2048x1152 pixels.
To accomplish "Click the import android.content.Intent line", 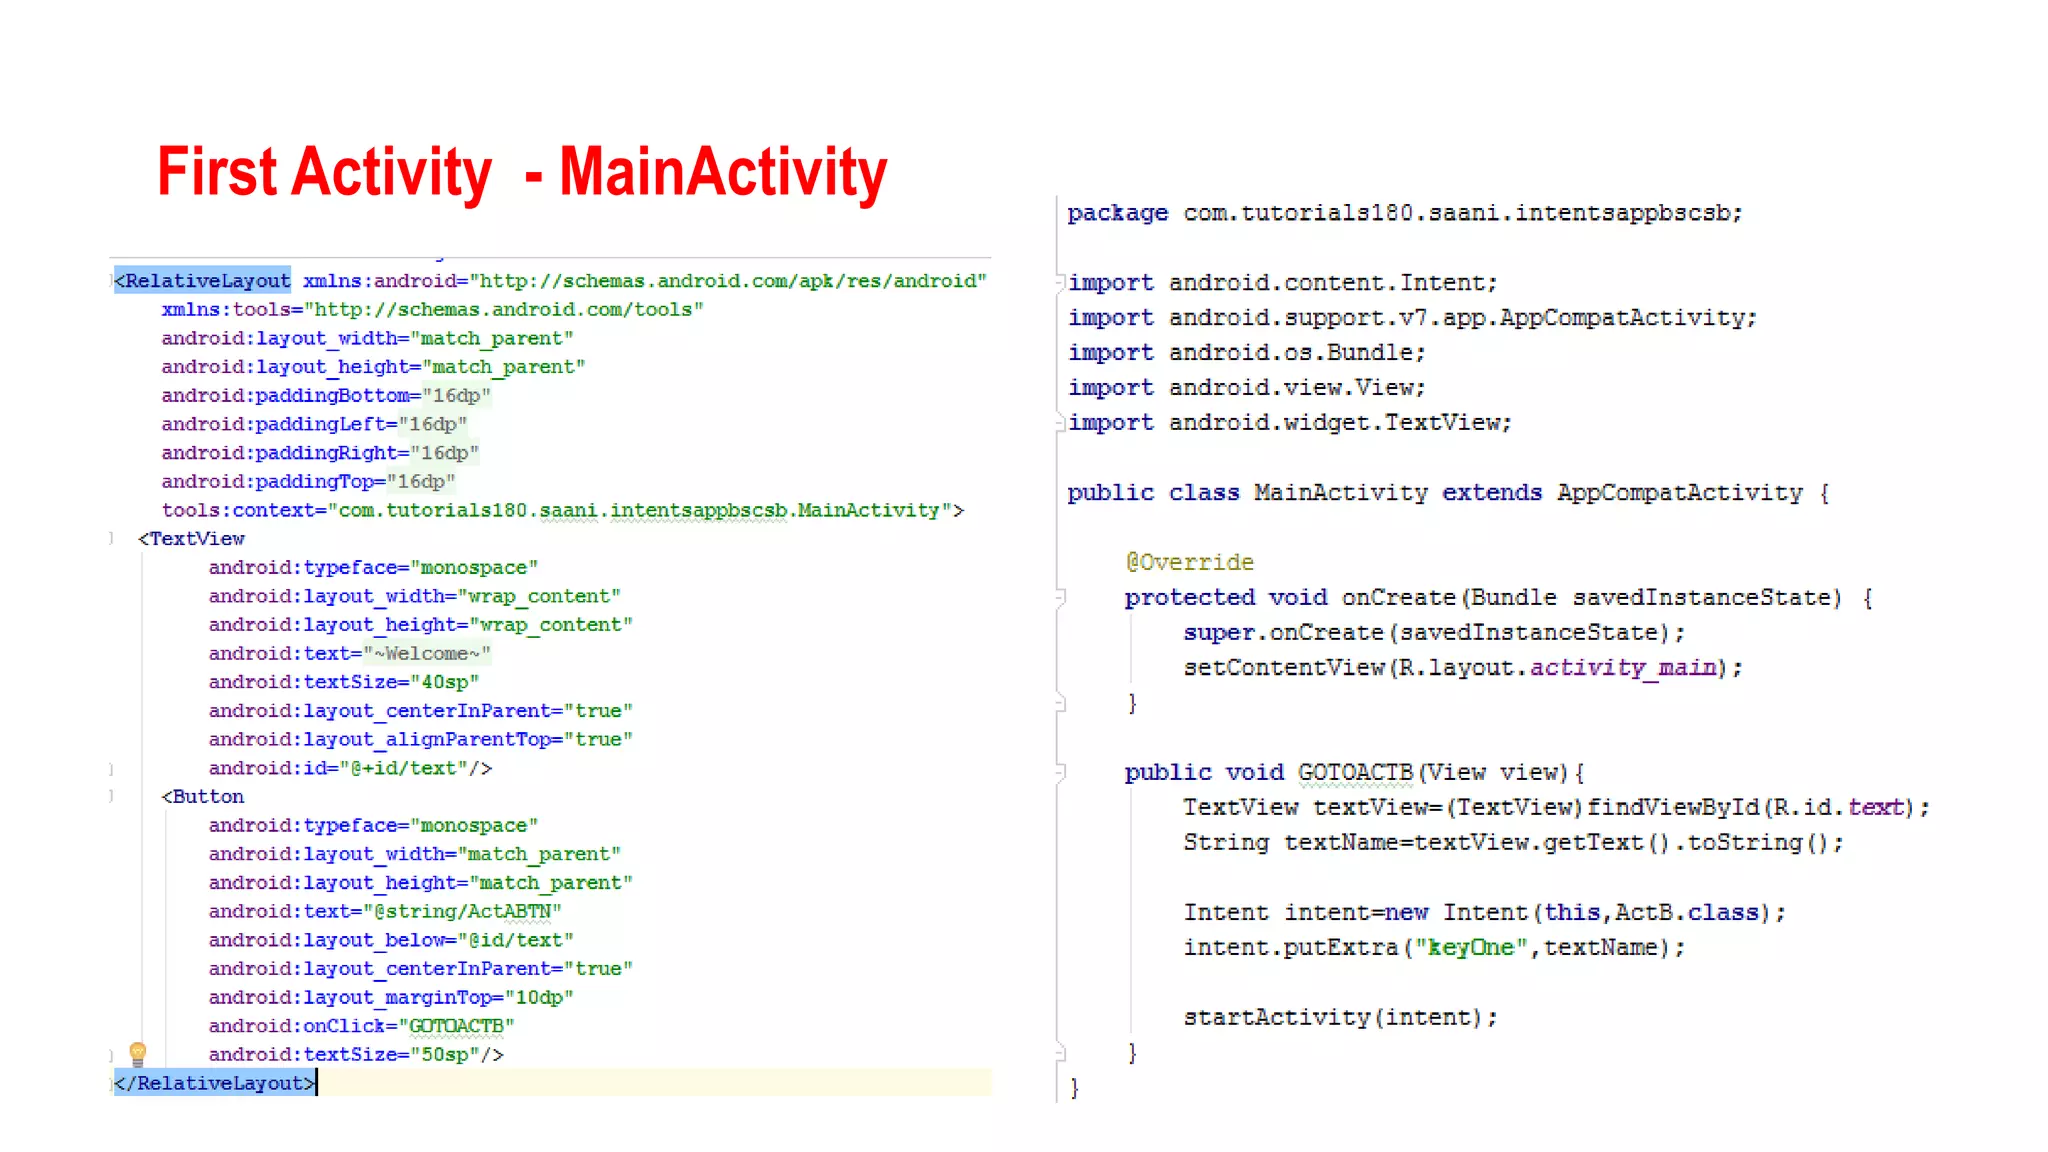I will tap(1283, 283).
